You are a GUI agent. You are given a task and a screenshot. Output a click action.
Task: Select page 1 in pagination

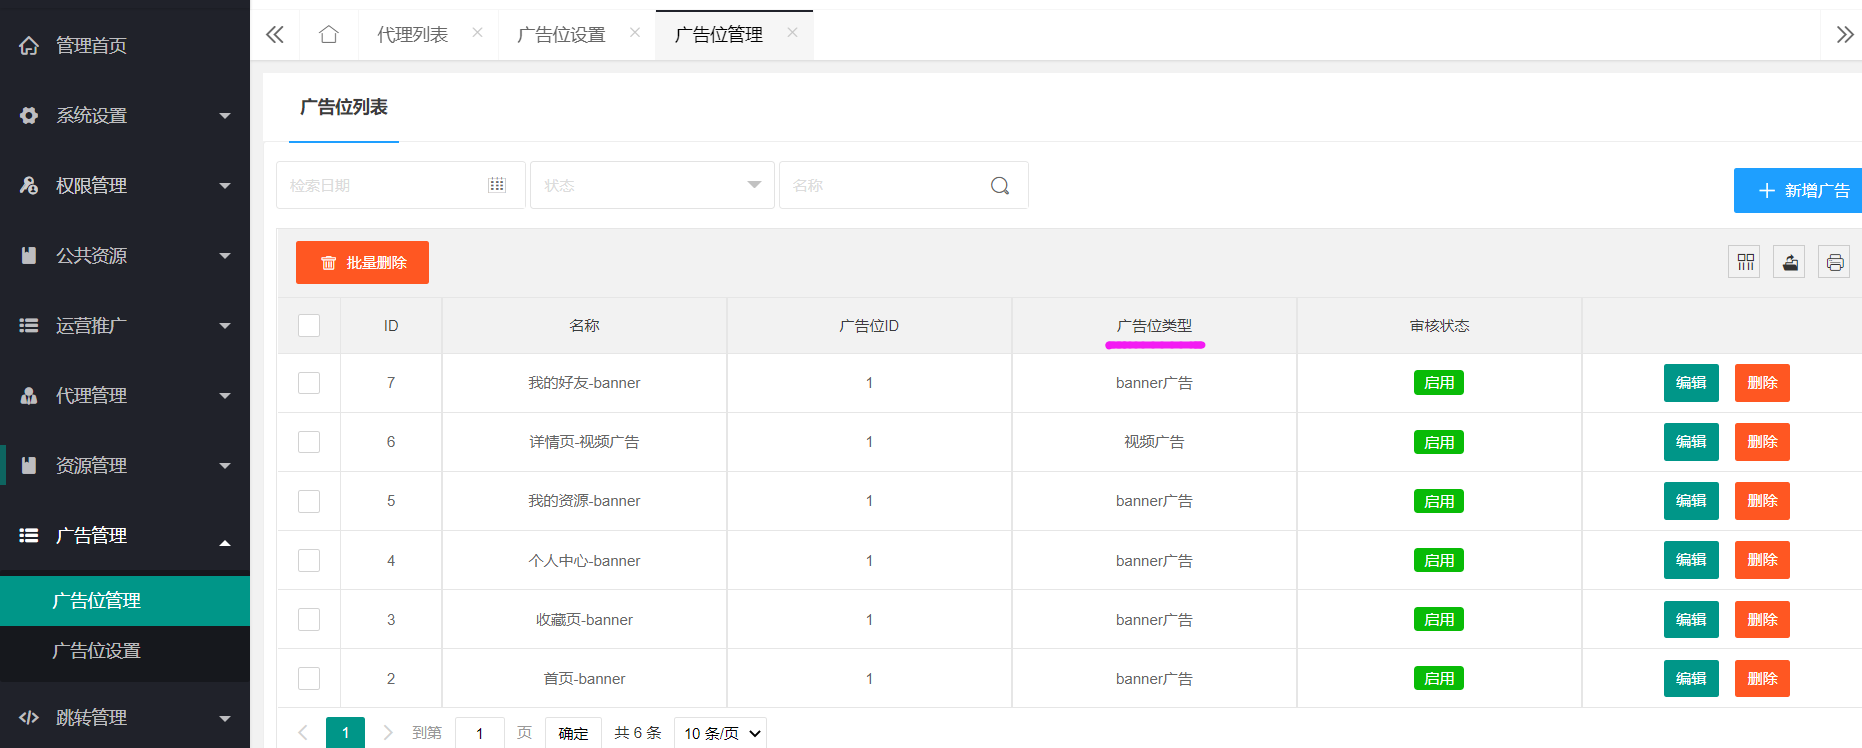point(345,733)
